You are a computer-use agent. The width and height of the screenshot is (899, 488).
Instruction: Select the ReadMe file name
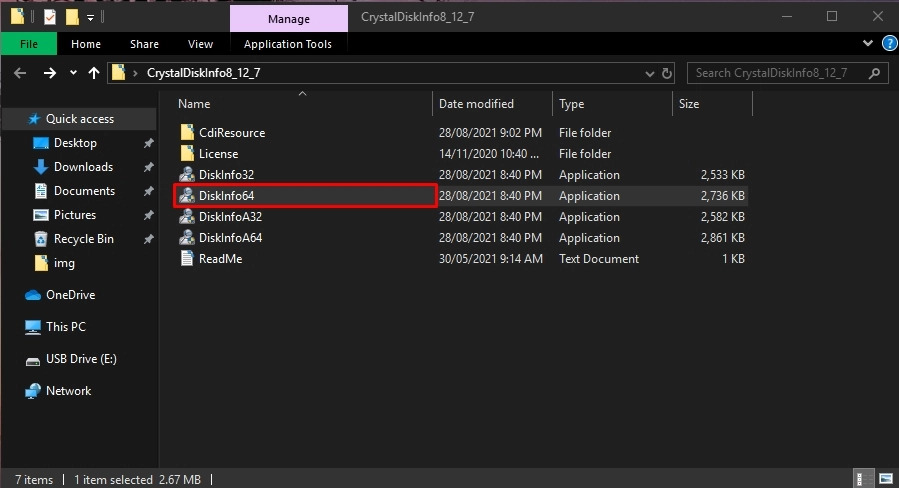coord(221,259)
